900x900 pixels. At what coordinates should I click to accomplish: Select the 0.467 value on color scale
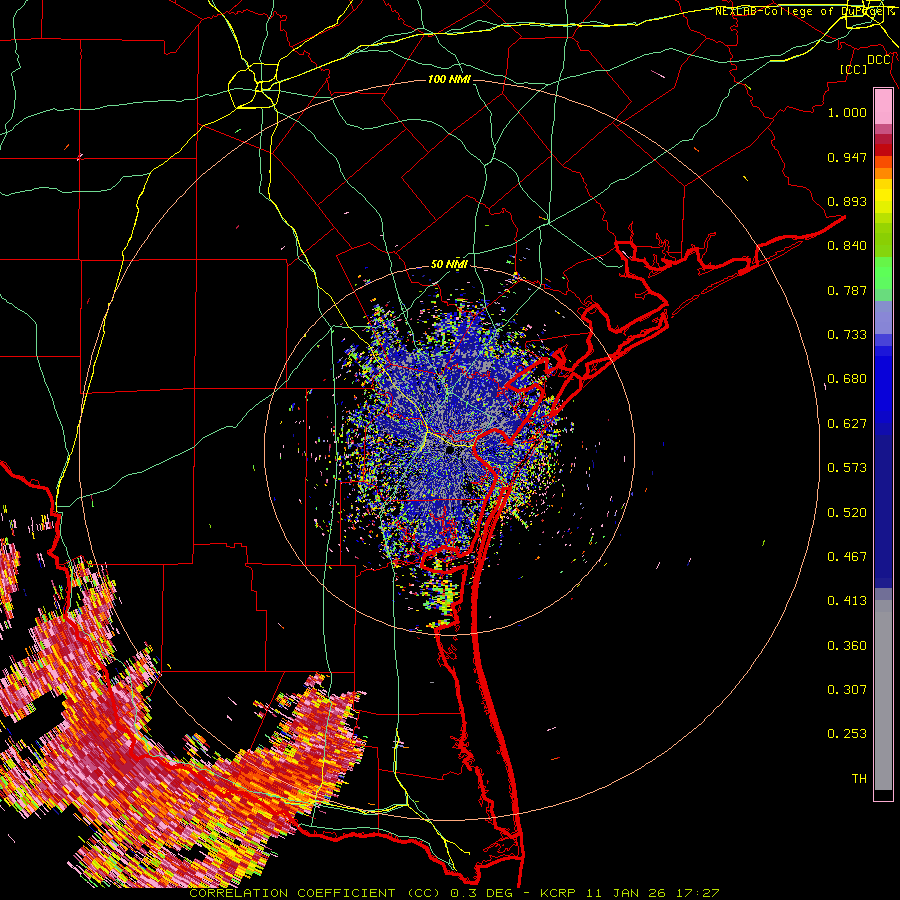point(847,557)
